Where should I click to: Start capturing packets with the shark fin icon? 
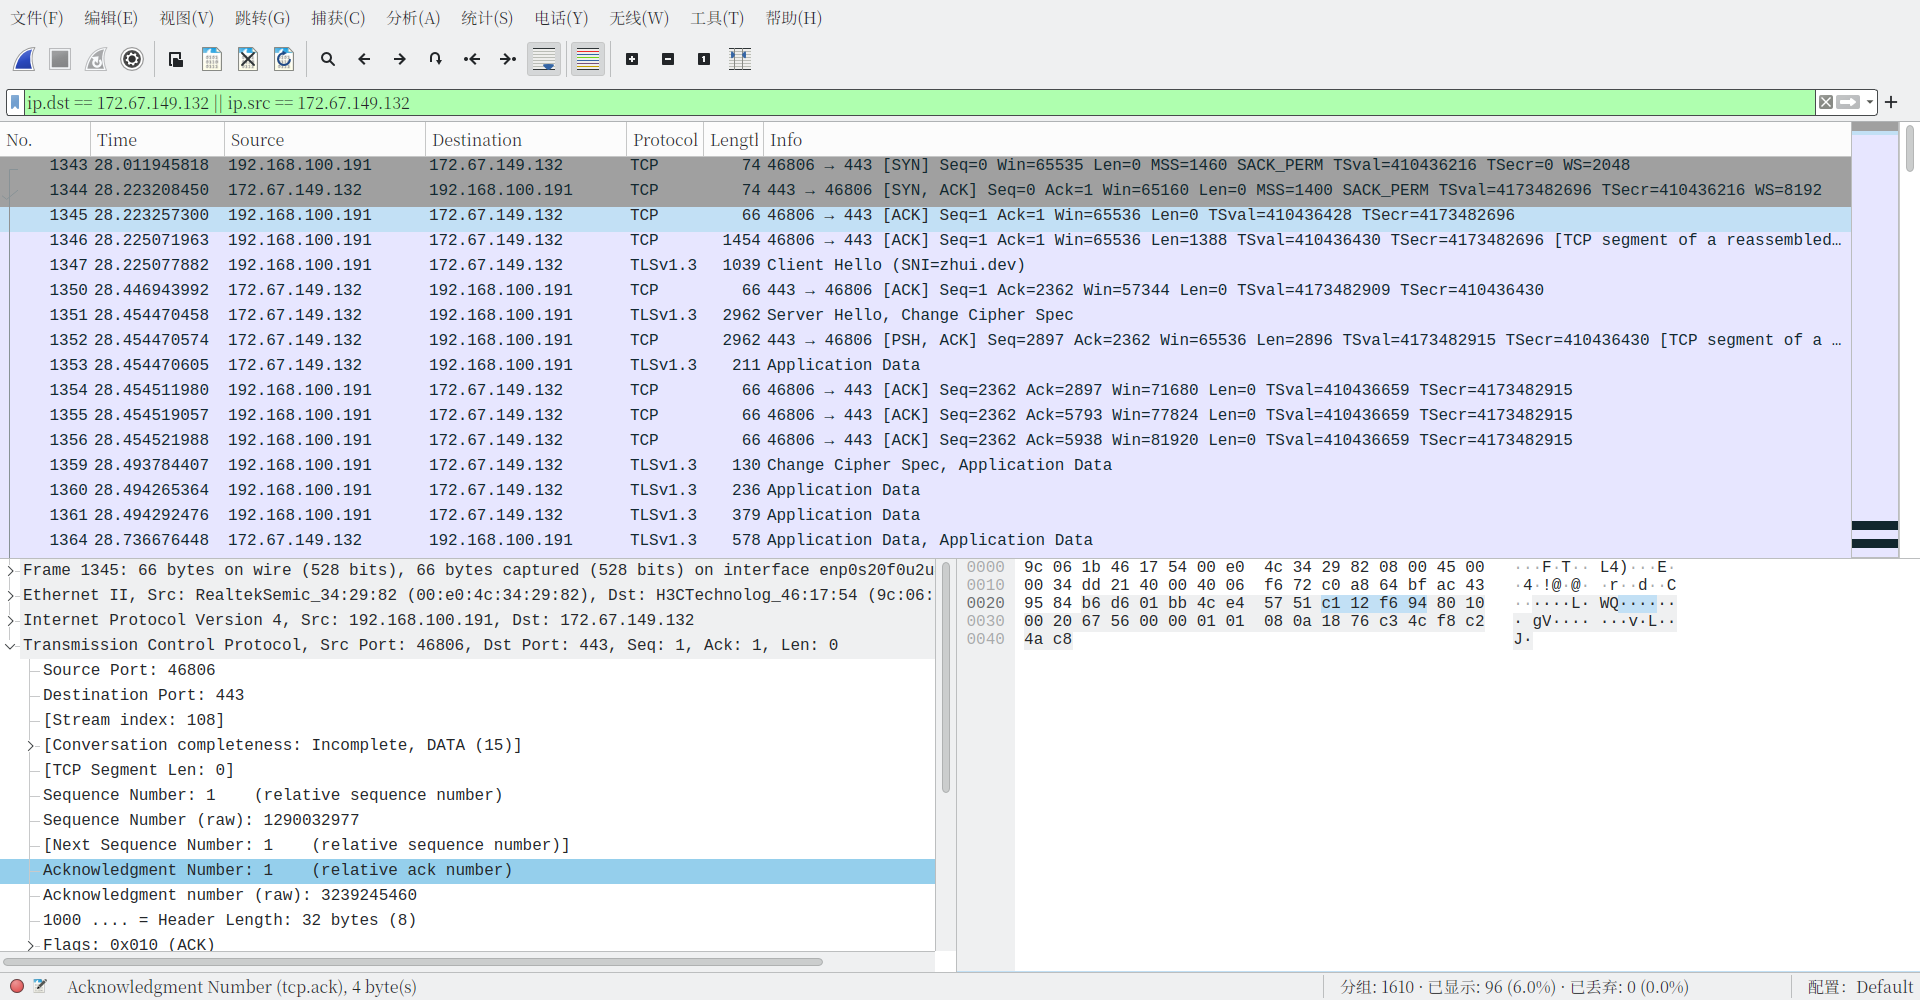pos(24,60)
